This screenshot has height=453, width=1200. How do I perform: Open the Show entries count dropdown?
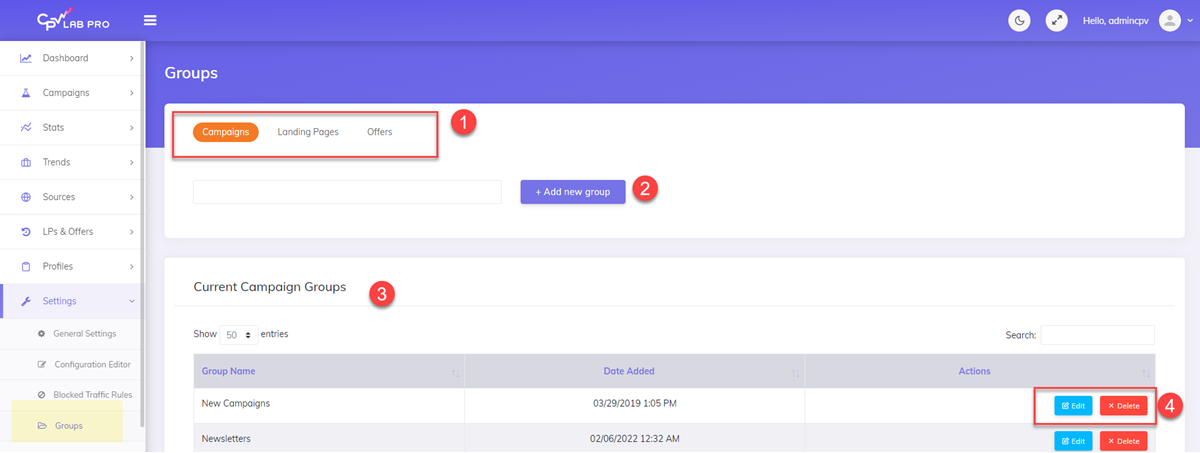click(238, 335)
